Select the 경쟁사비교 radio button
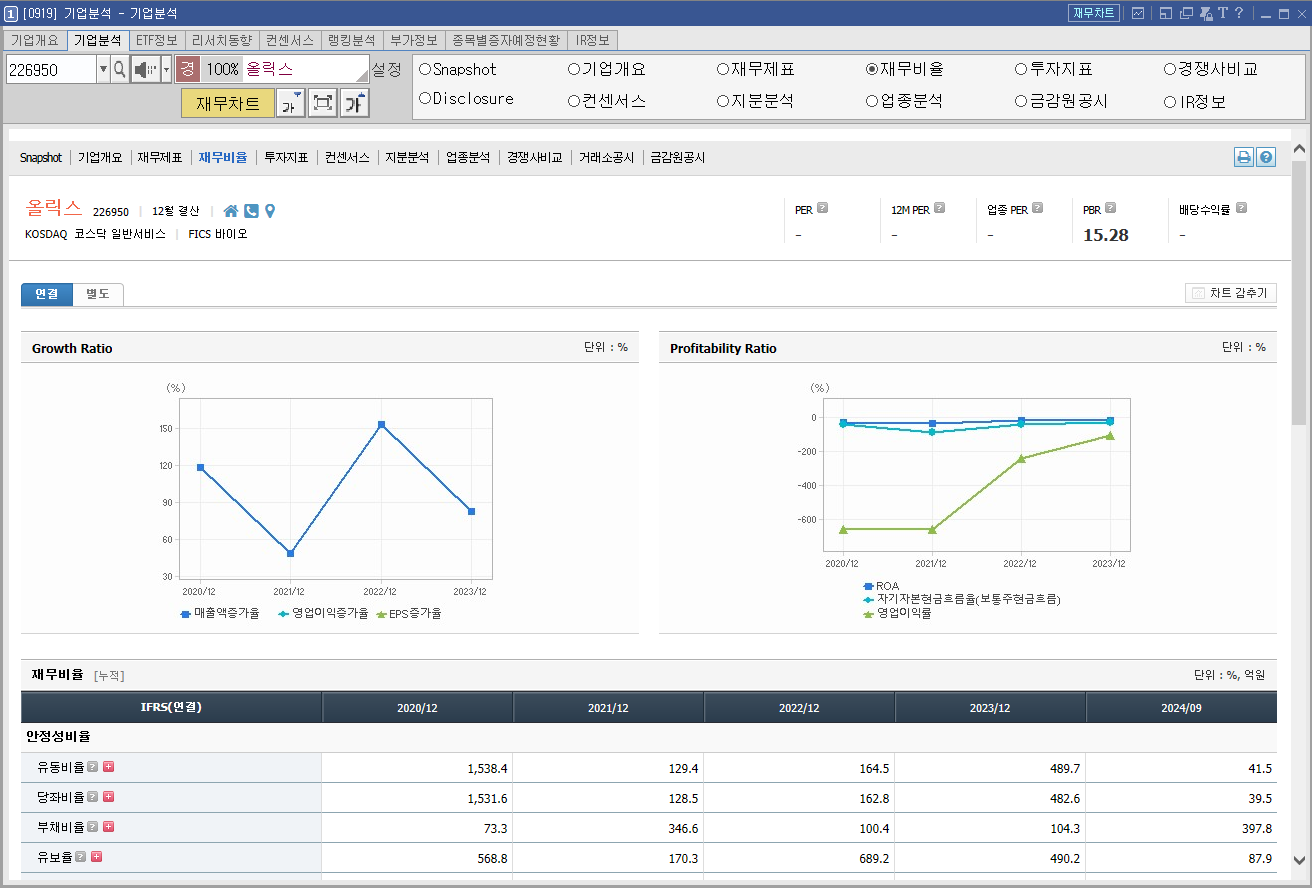1312x888 pixels. [1170, 69]
